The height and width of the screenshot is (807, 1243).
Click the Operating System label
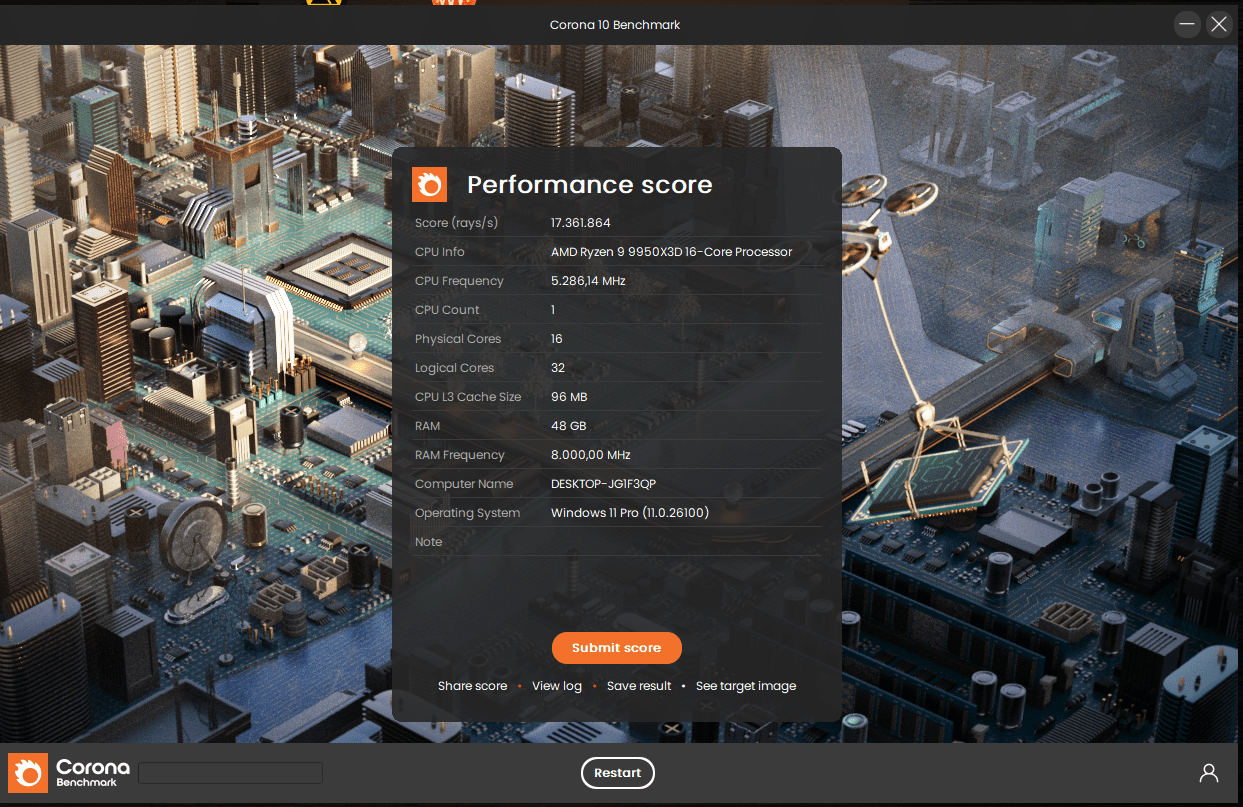pos(468,513)
